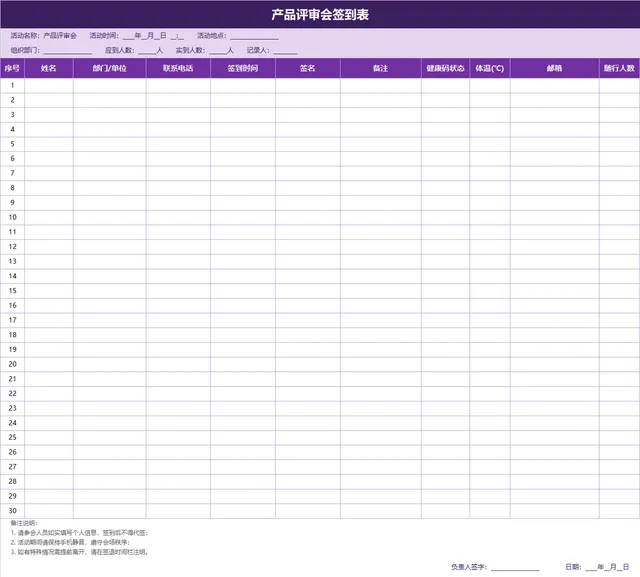The image size is (640, 577).
Task: Select row number 14 cell
Action: pyautogui.click(x=12, y=276)
